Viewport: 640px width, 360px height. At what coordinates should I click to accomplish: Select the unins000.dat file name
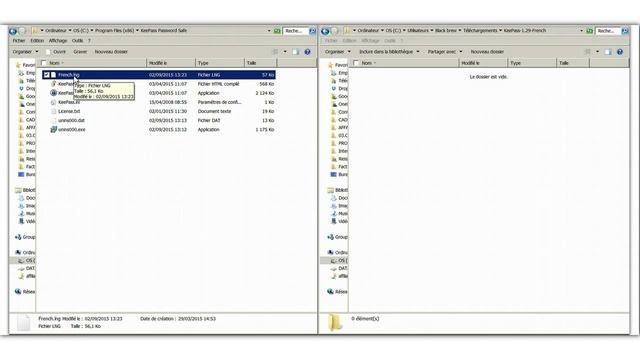click(x=71, y=120)
